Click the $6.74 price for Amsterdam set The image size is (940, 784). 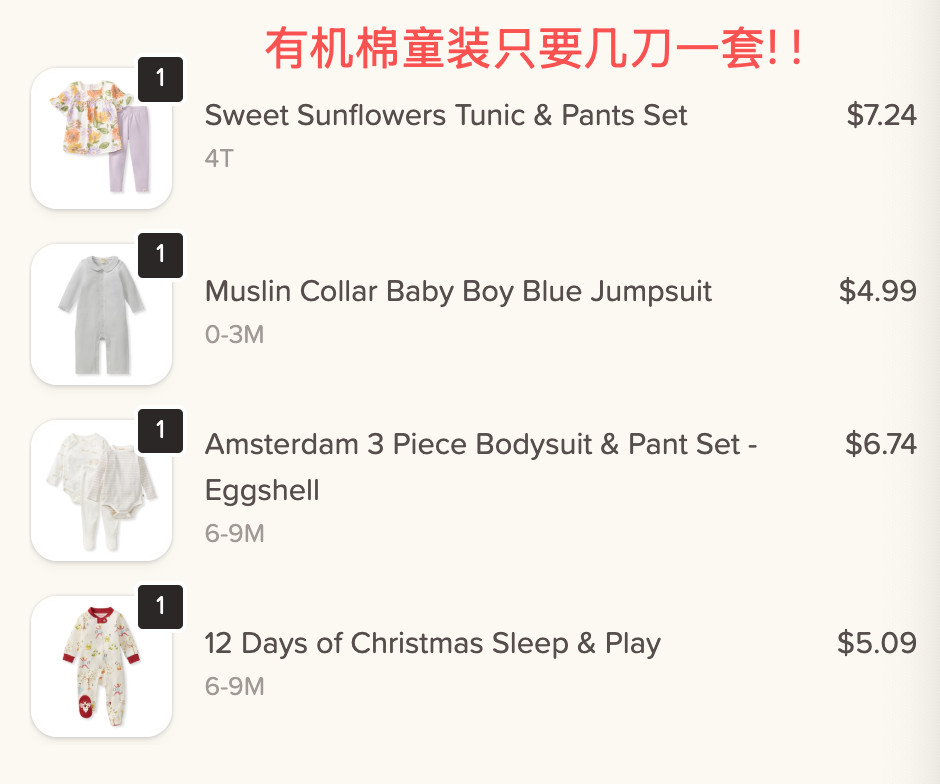880,444
